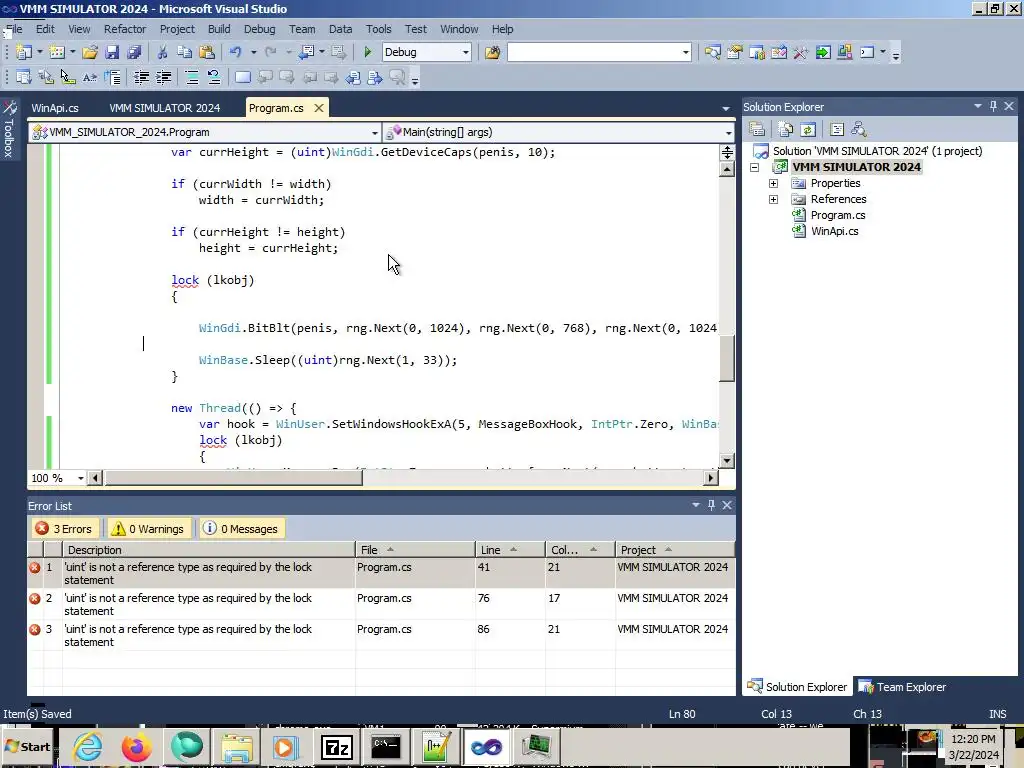Open the Debug menu
This screenshot has height=768, width=1024.
[259, 29]
